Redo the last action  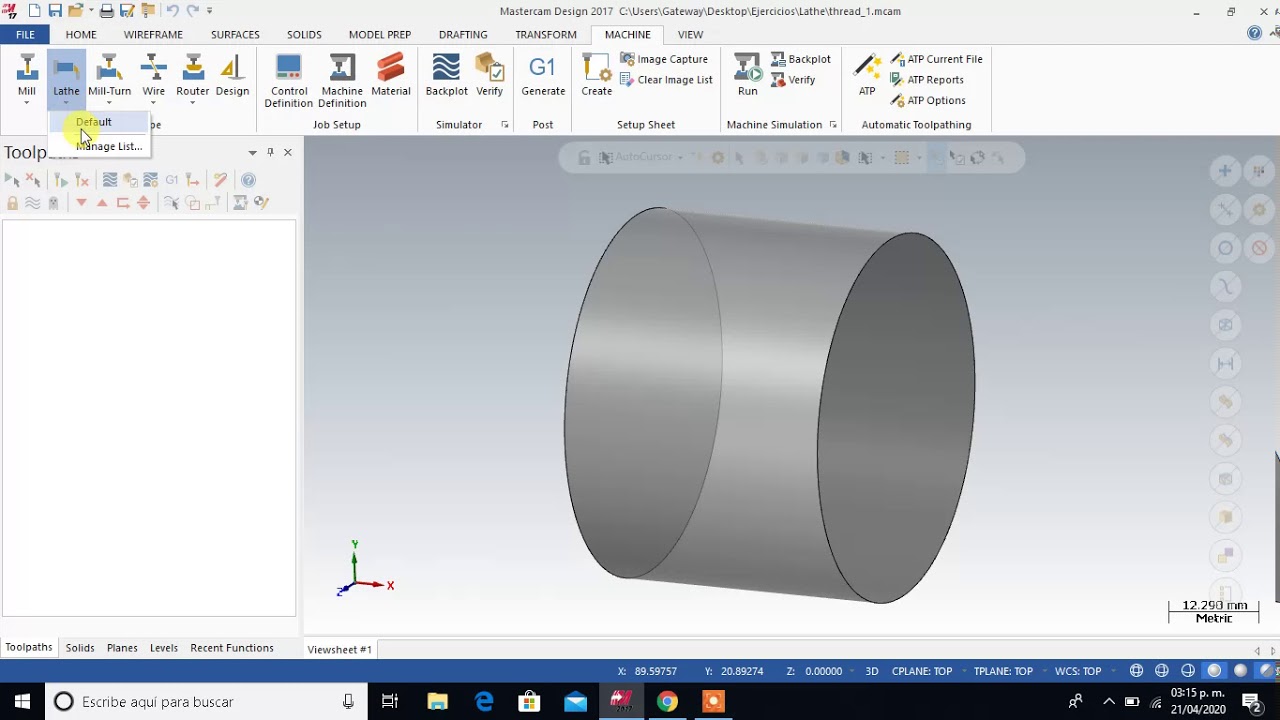[192, 11]
